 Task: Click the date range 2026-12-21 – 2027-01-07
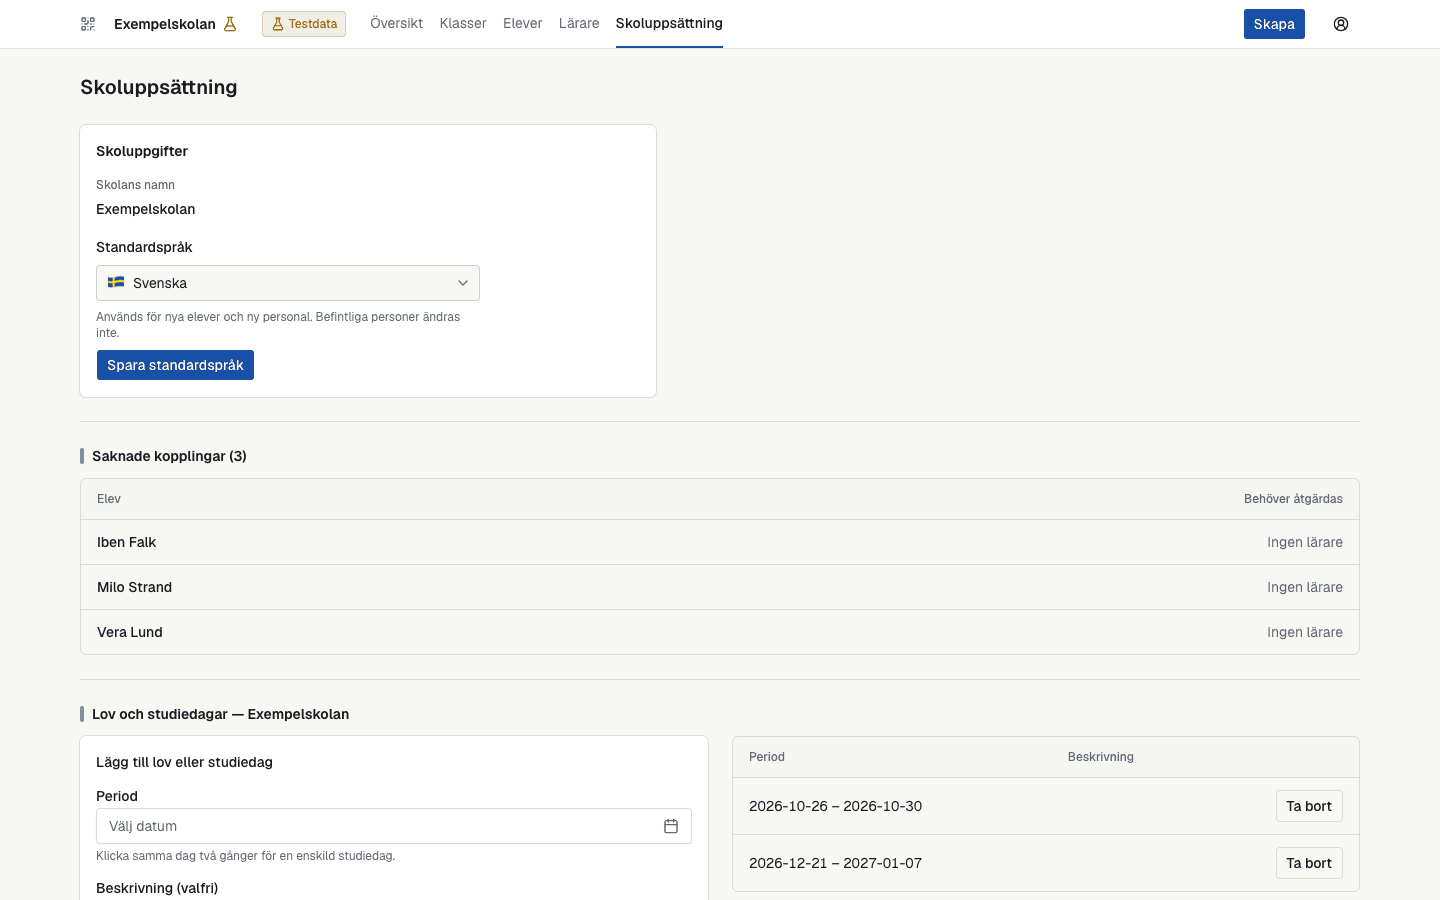(836, 863)
